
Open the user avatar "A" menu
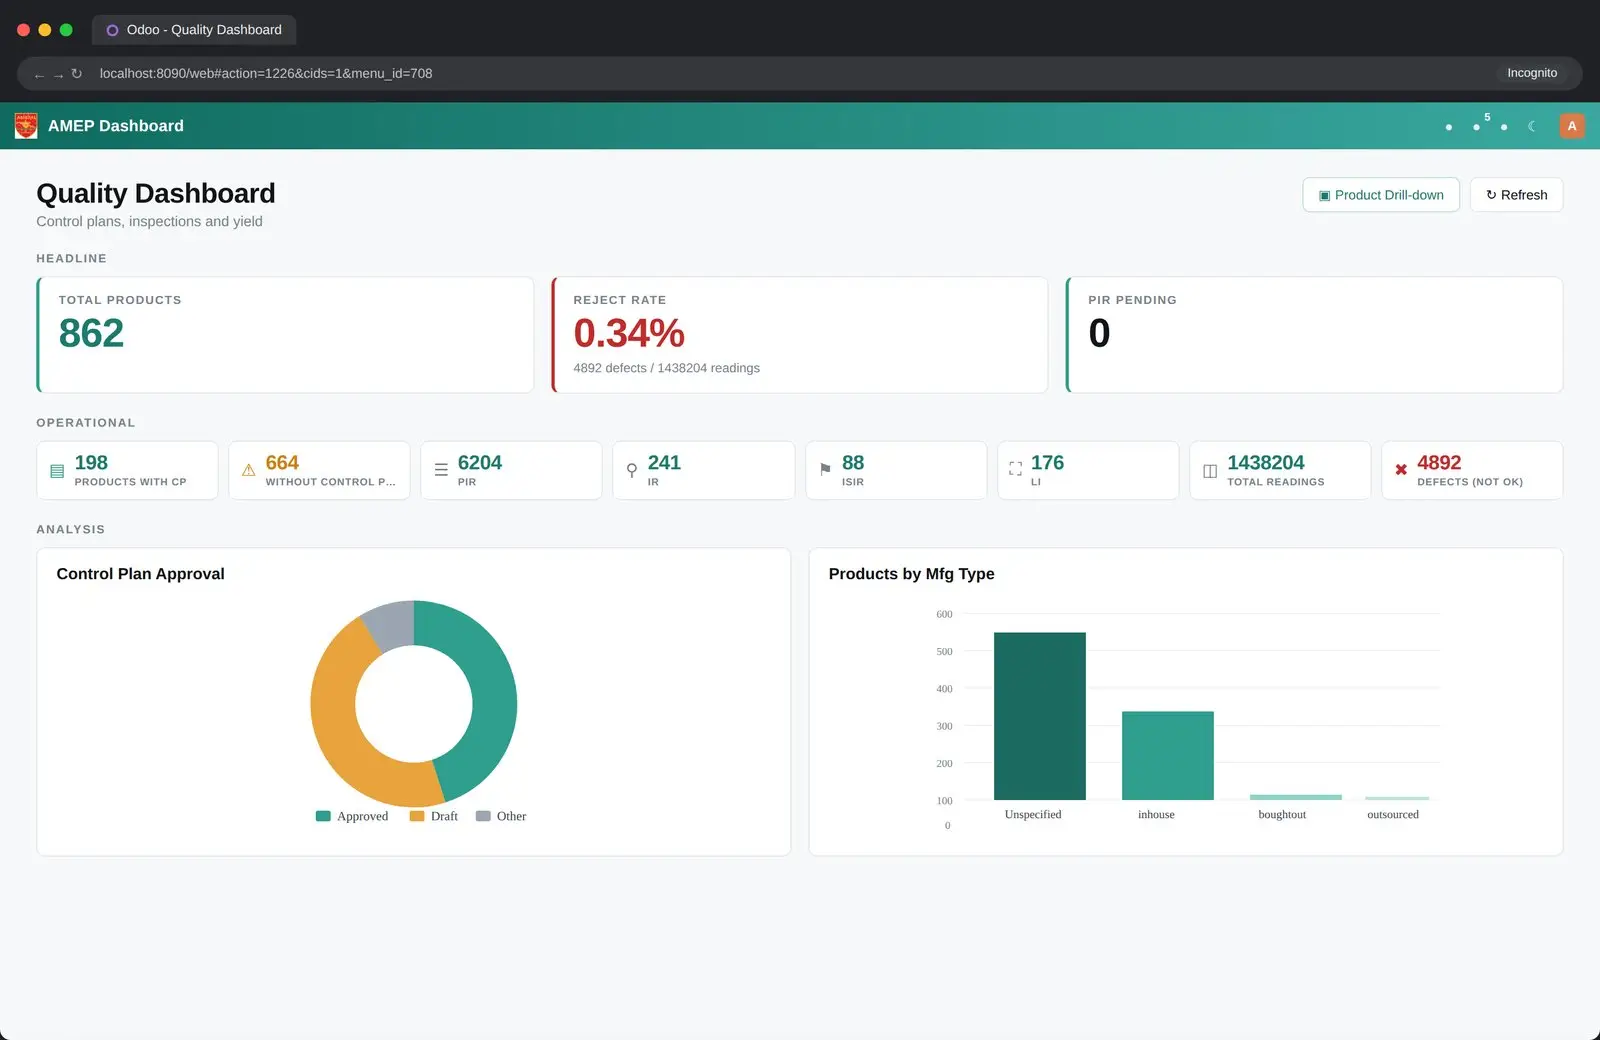(x=1572, y=126)
